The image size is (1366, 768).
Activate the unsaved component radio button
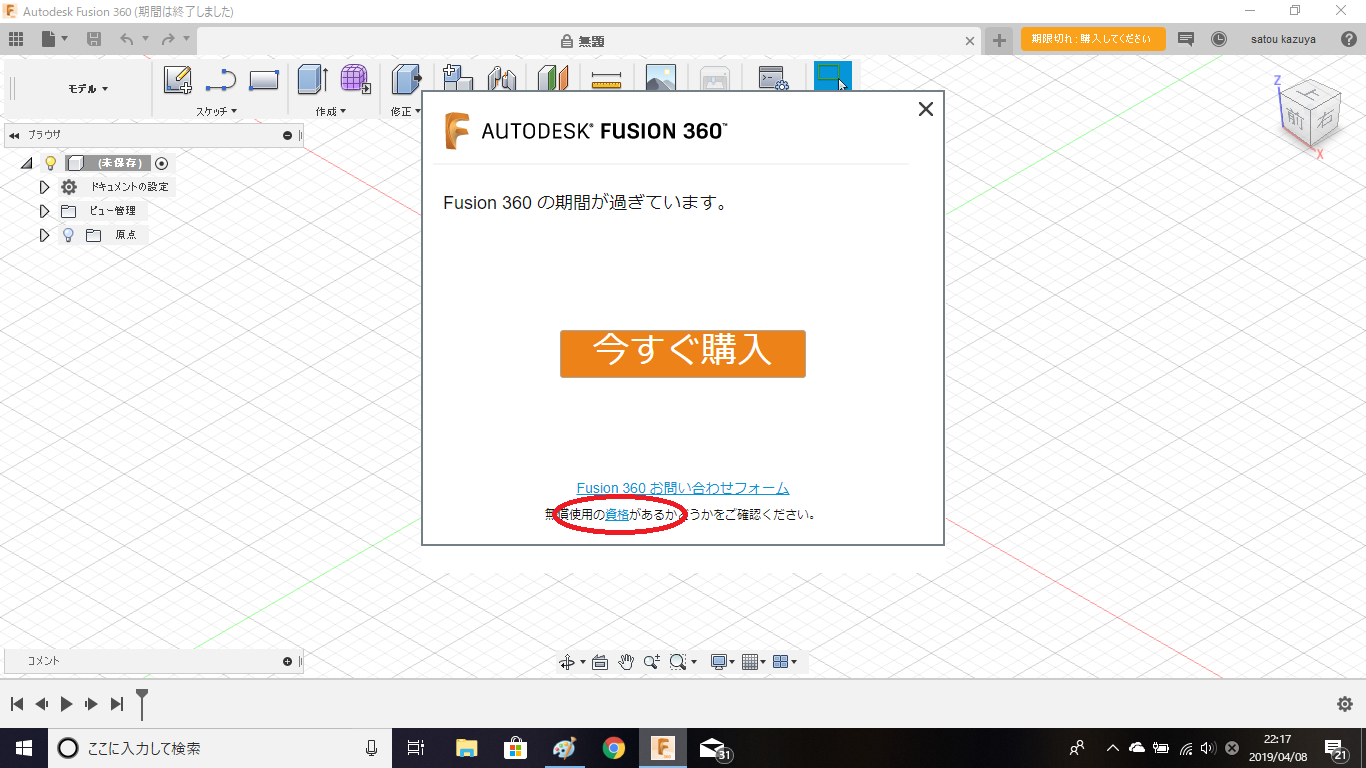click(x=162, y=163)
